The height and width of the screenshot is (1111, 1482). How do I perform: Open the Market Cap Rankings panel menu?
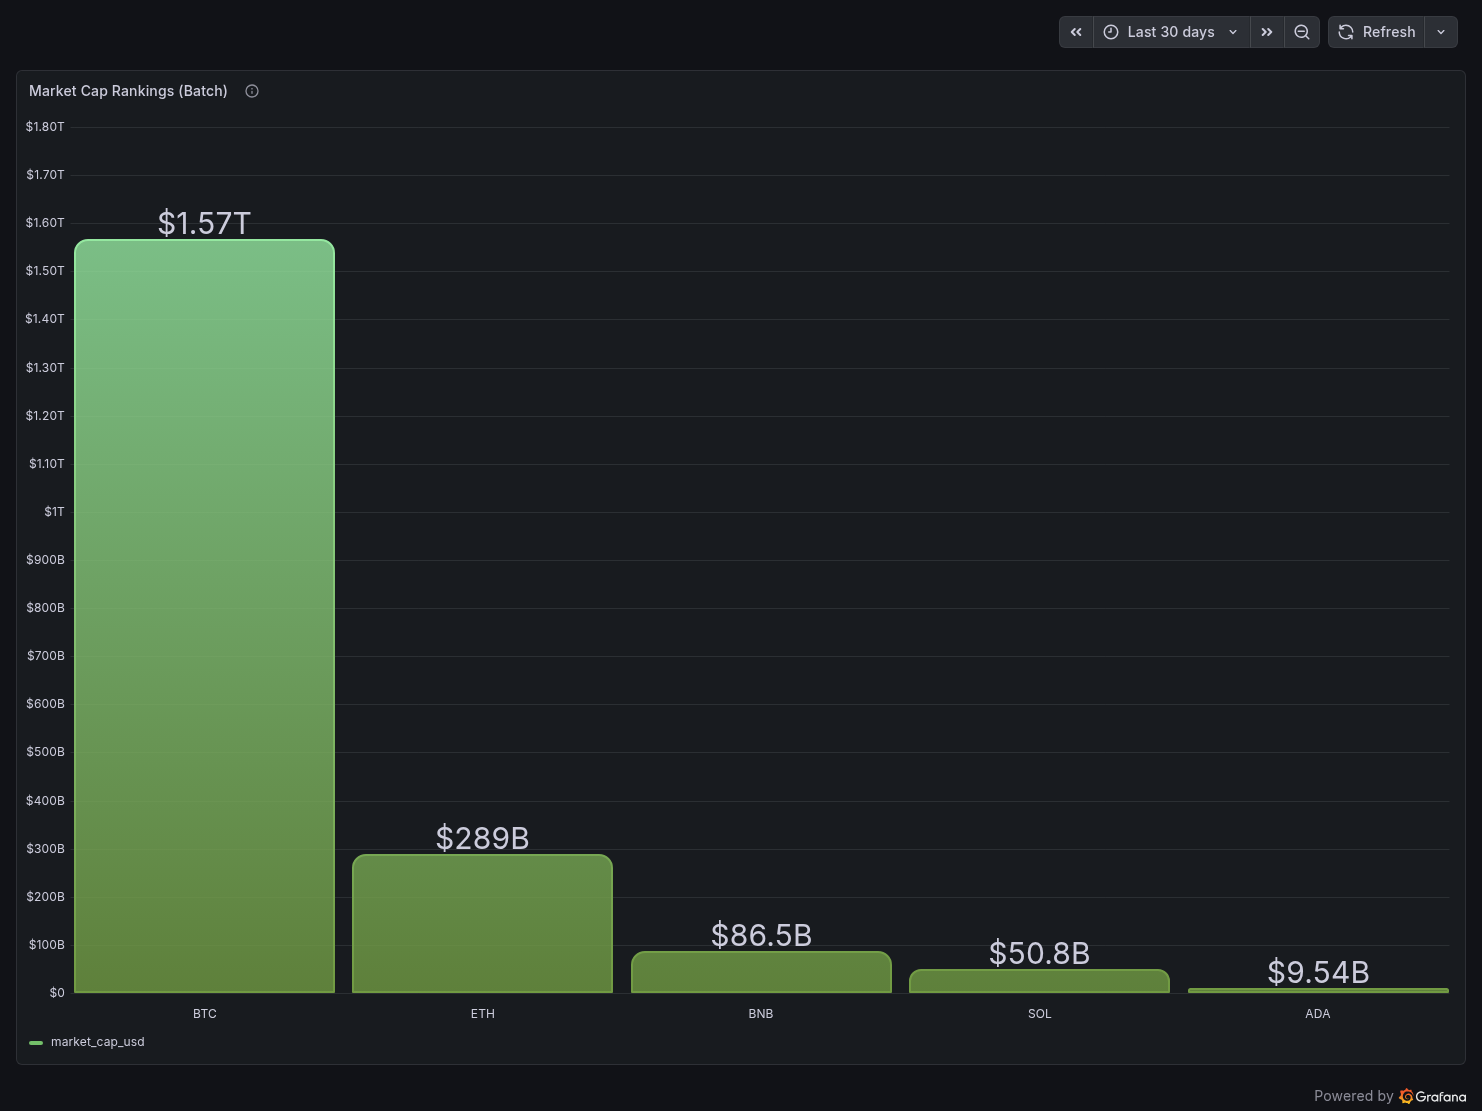pos(128,91)
